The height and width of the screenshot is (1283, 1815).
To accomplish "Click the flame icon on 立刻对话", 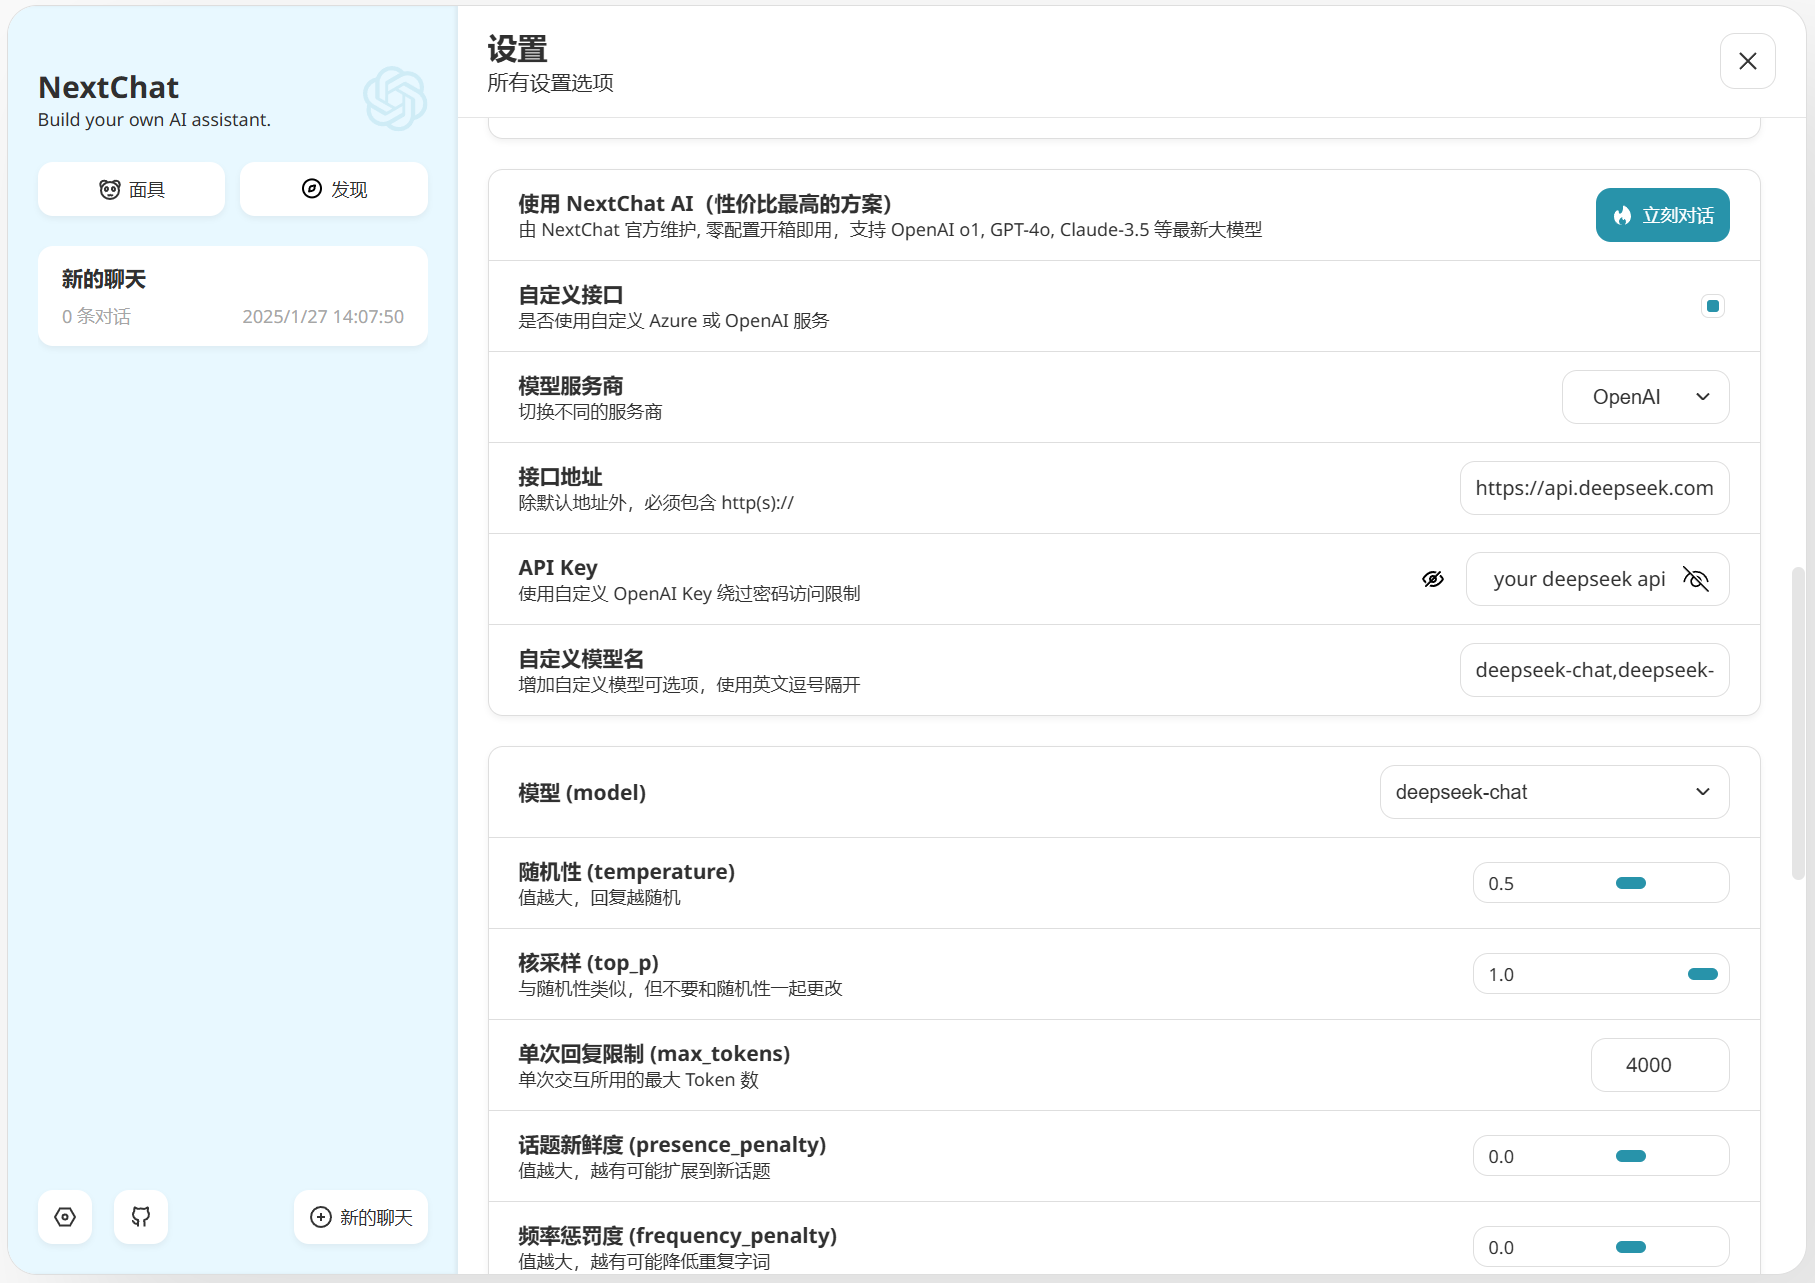I will pyautogui.click(x=1621, y=215).
